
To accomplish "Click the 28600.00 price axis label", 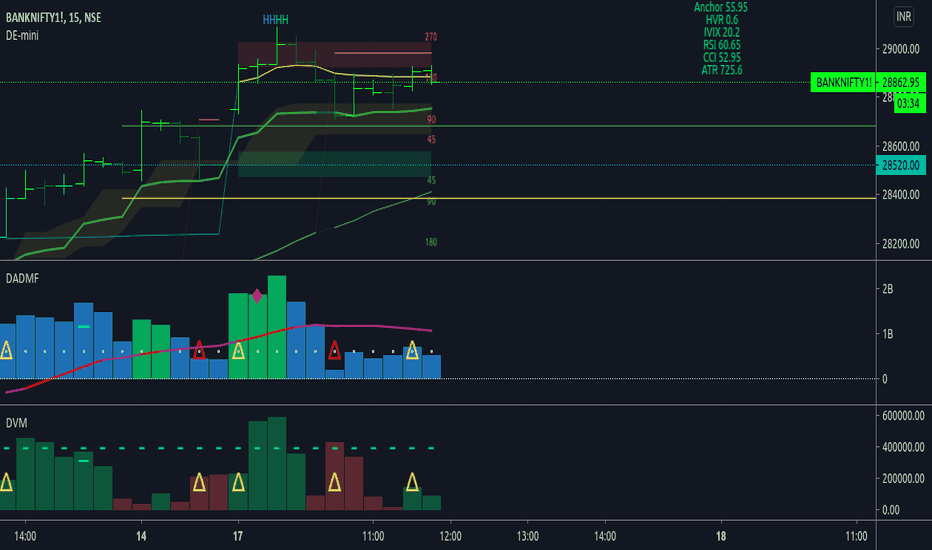I will point(900,146).
